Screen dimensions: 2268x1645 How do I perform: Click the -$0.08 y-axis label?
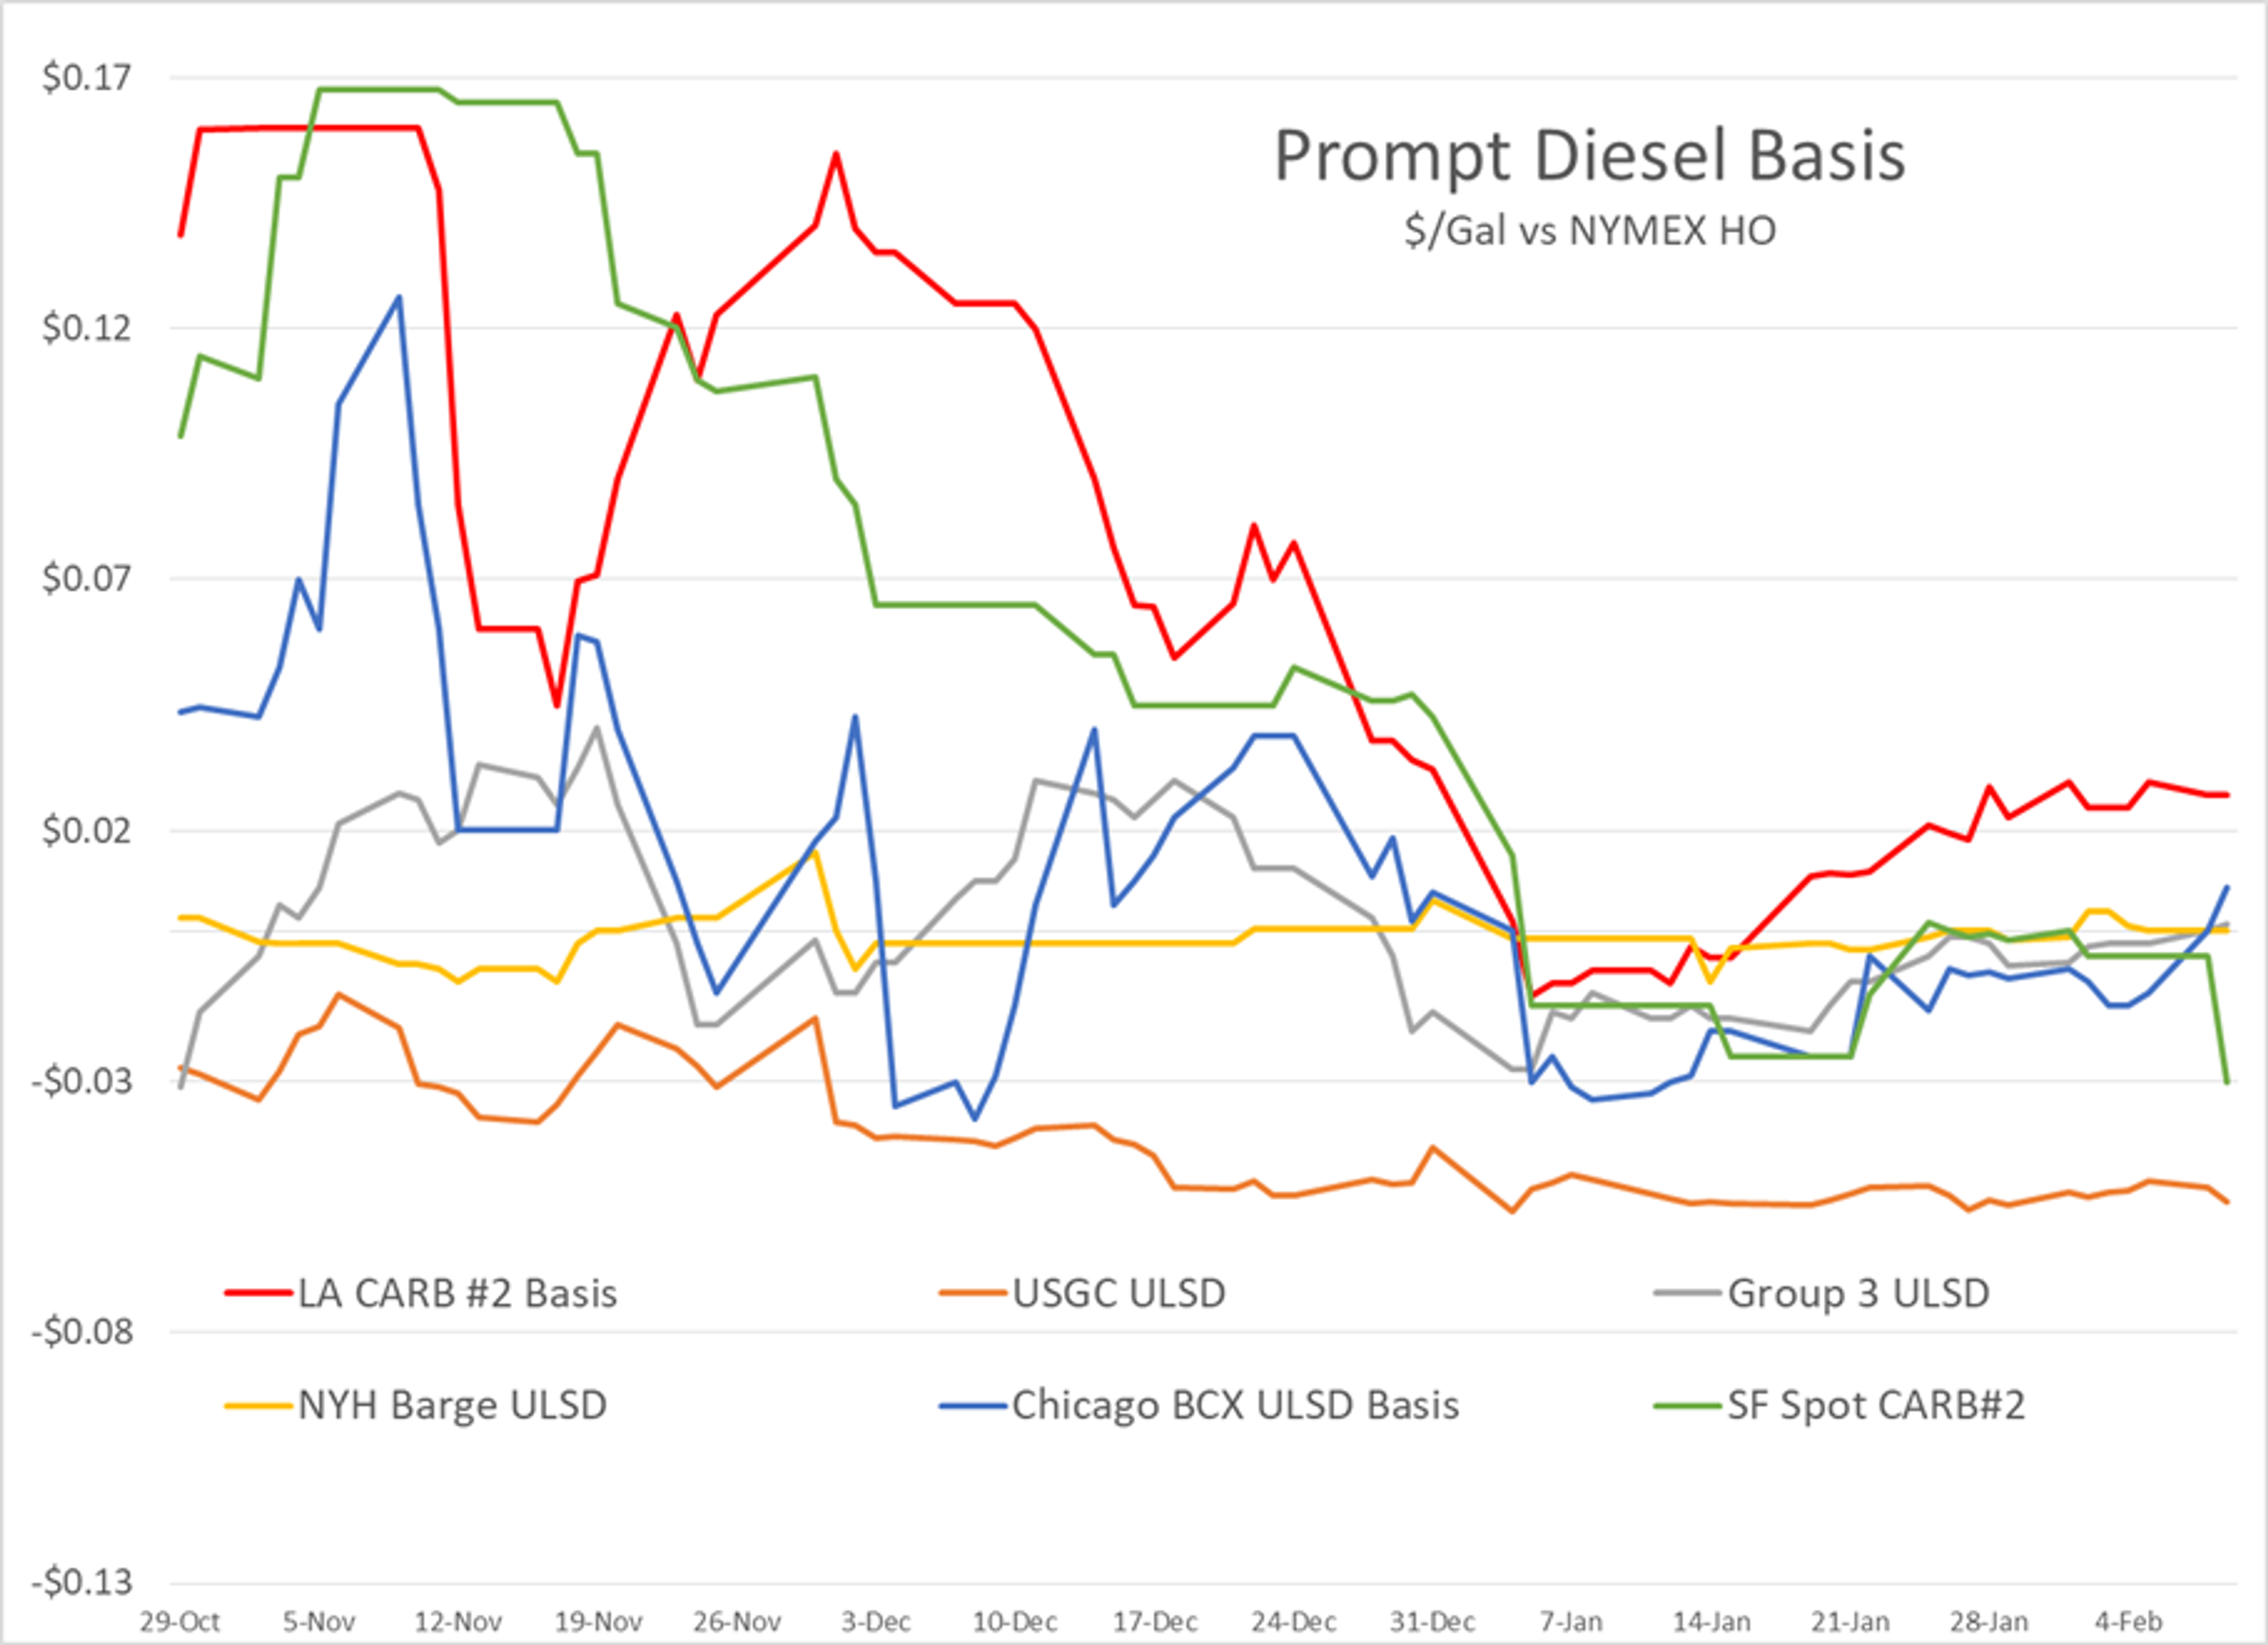tap(82, 1331)
